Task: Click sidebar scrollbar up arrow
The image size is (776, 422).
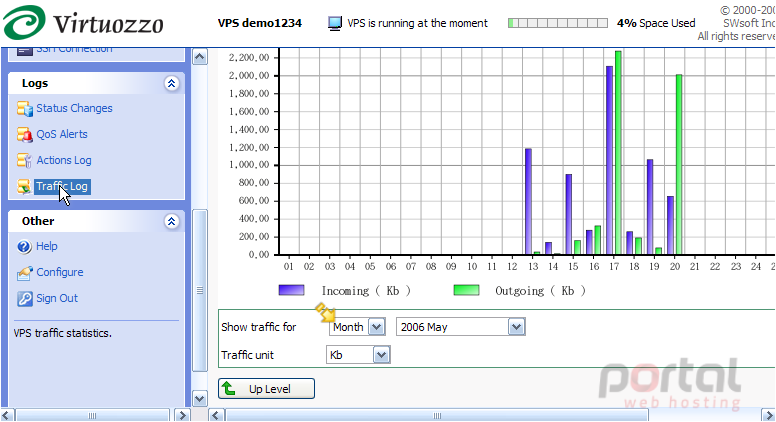Action: pos(199,57)
